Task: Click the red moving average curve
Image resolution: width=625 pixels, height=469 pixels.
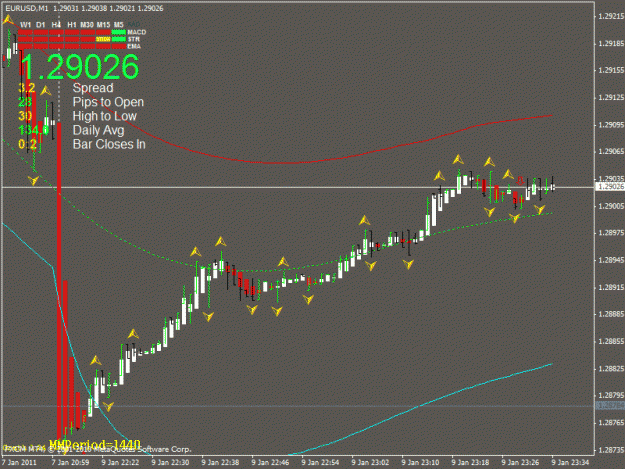Action: (x=279, y=163)
